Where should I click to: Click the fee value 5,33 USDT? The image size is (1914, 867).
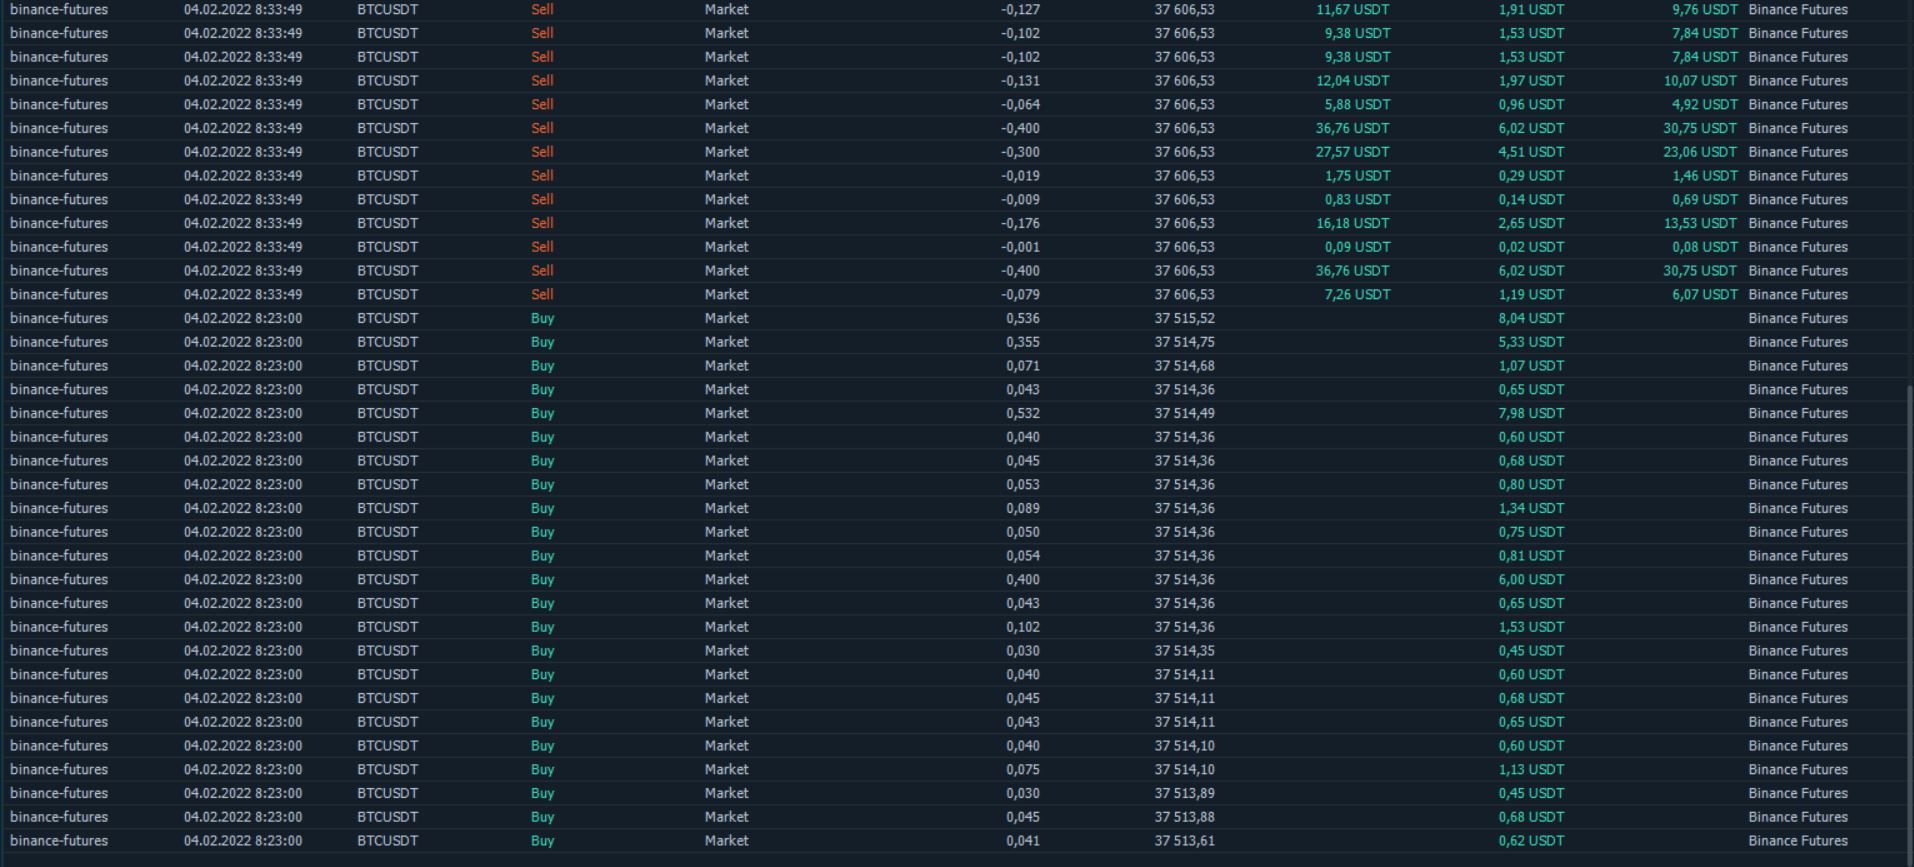1531,342
